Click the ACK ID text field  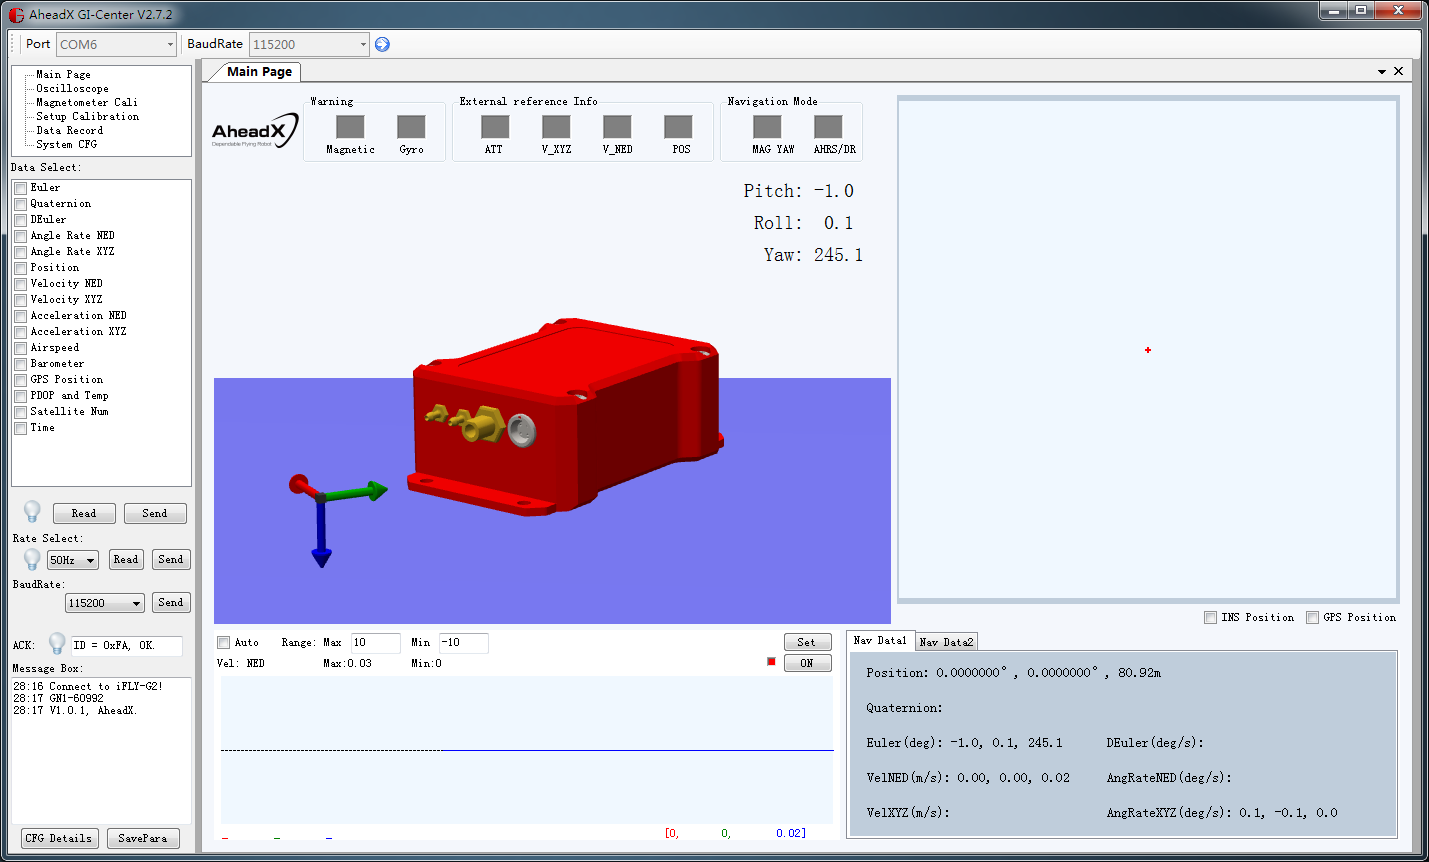coord(126,646)
